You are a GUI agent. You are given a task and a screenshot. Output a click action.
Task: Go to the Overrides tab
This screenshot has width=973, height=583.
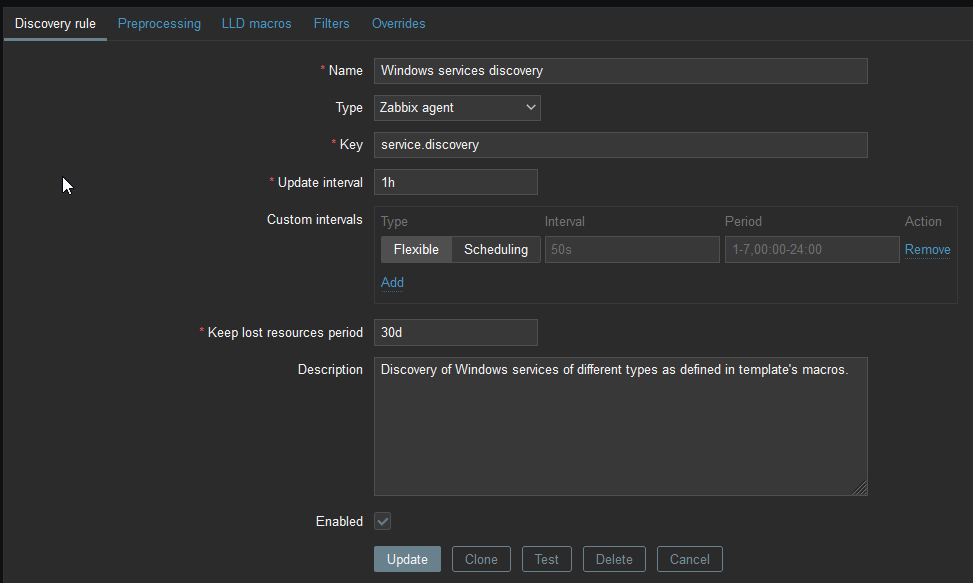coord(398,23)
